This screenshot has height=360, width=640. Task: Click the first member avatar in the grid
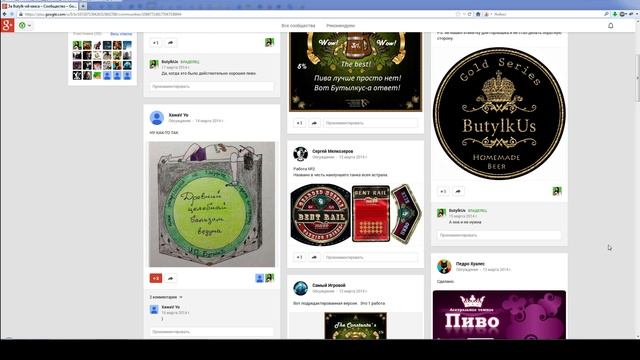(77, 45)
